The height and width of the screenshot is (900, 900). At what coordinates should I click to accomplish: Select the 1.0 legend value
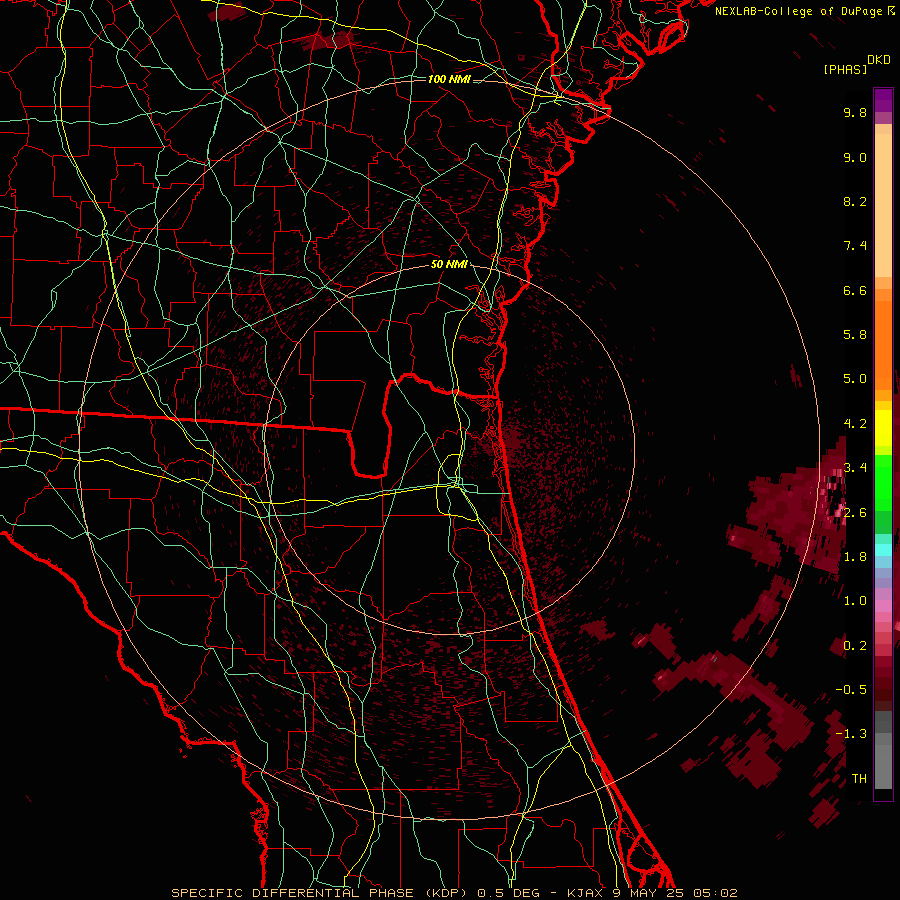pyautogui.click(x=855, y=601)
